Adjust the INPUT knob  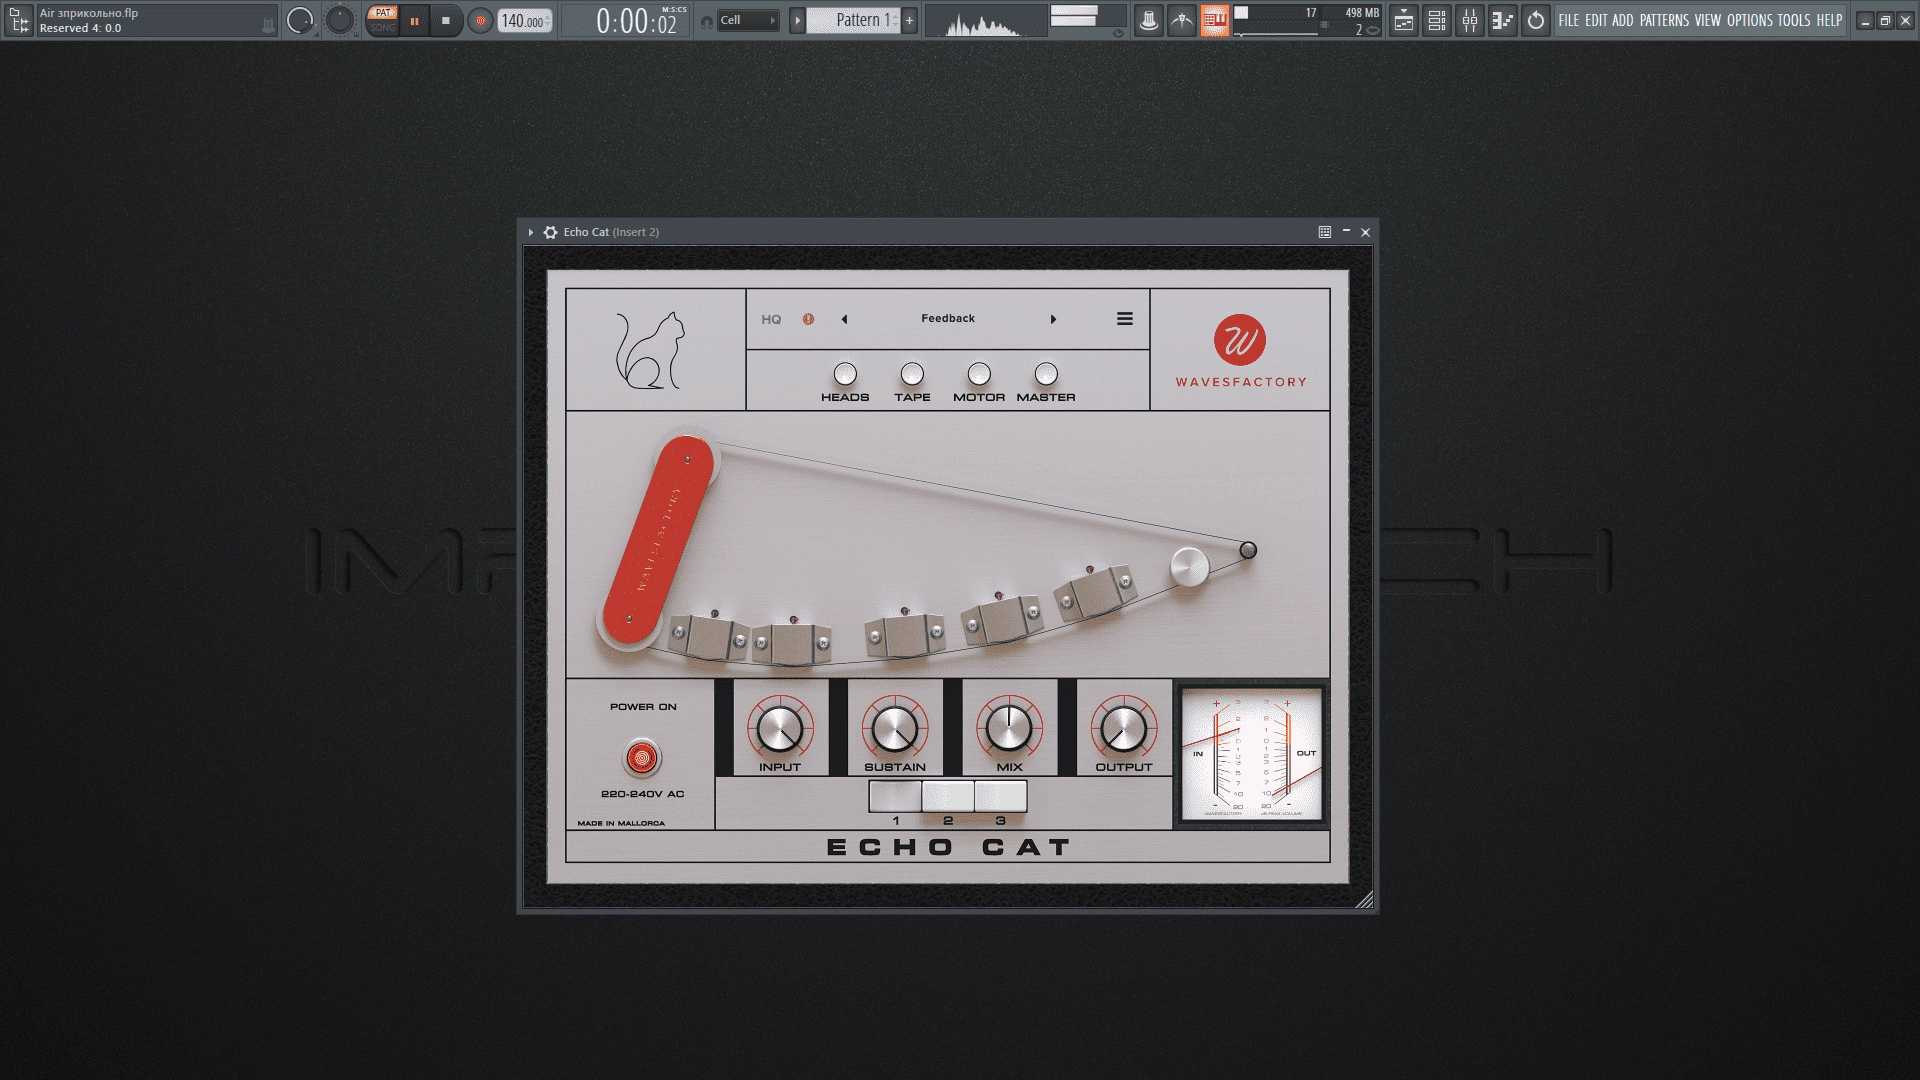780,729
